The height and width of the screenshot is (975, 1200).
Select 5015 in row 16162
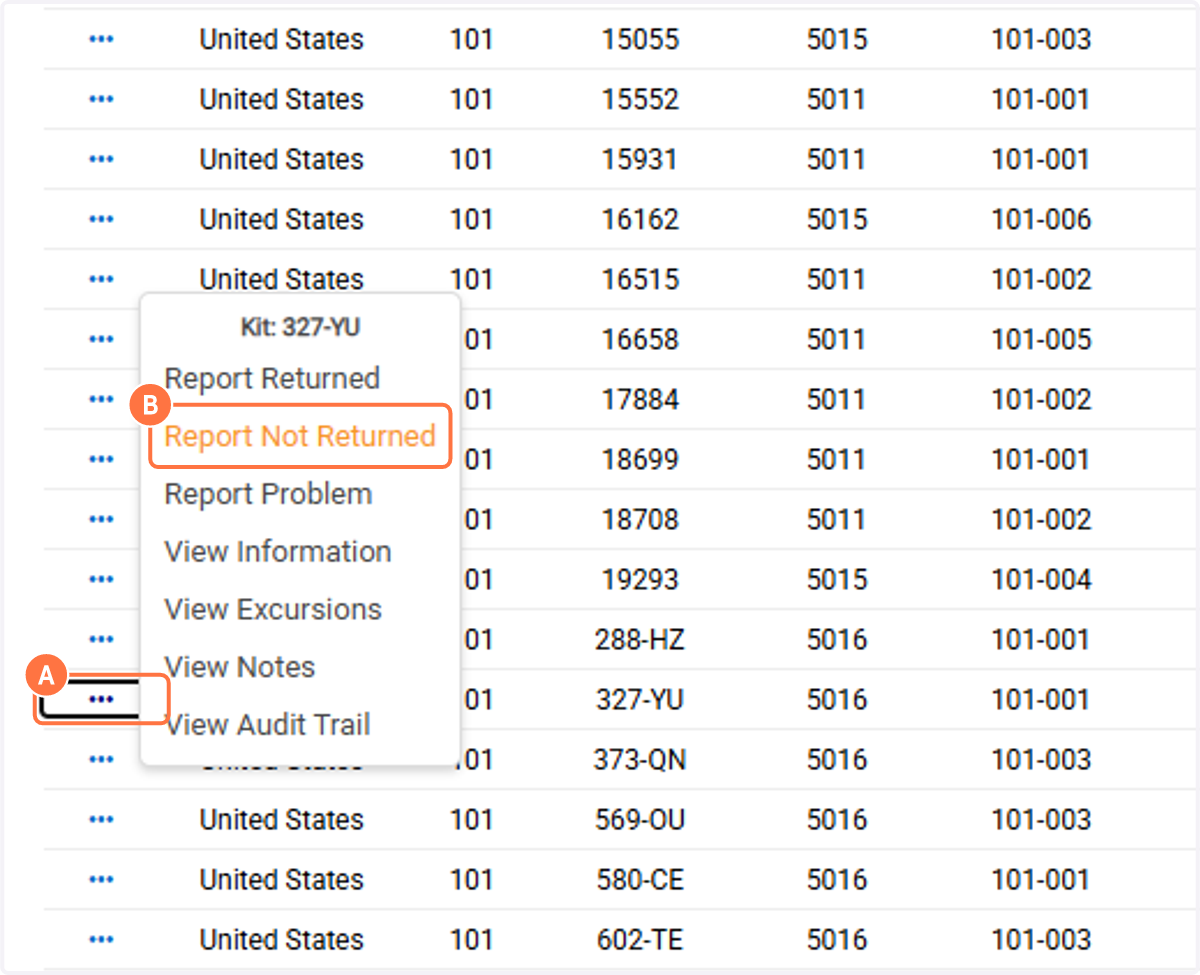[837, 220]
